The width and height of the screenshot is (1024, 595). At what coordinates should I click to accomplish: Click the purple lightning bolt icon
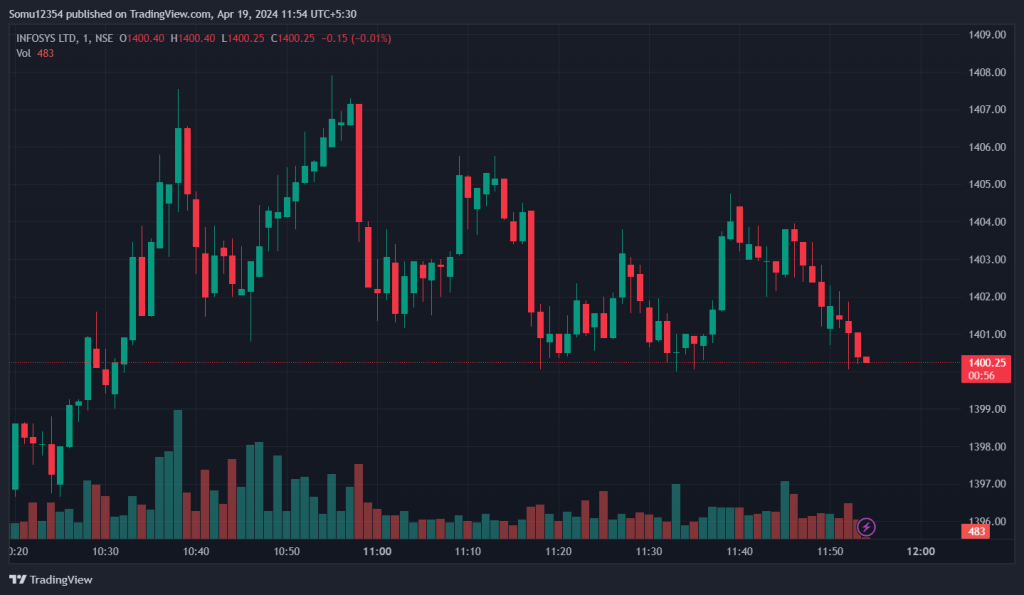pyautogui.click(x=866, y=527)
